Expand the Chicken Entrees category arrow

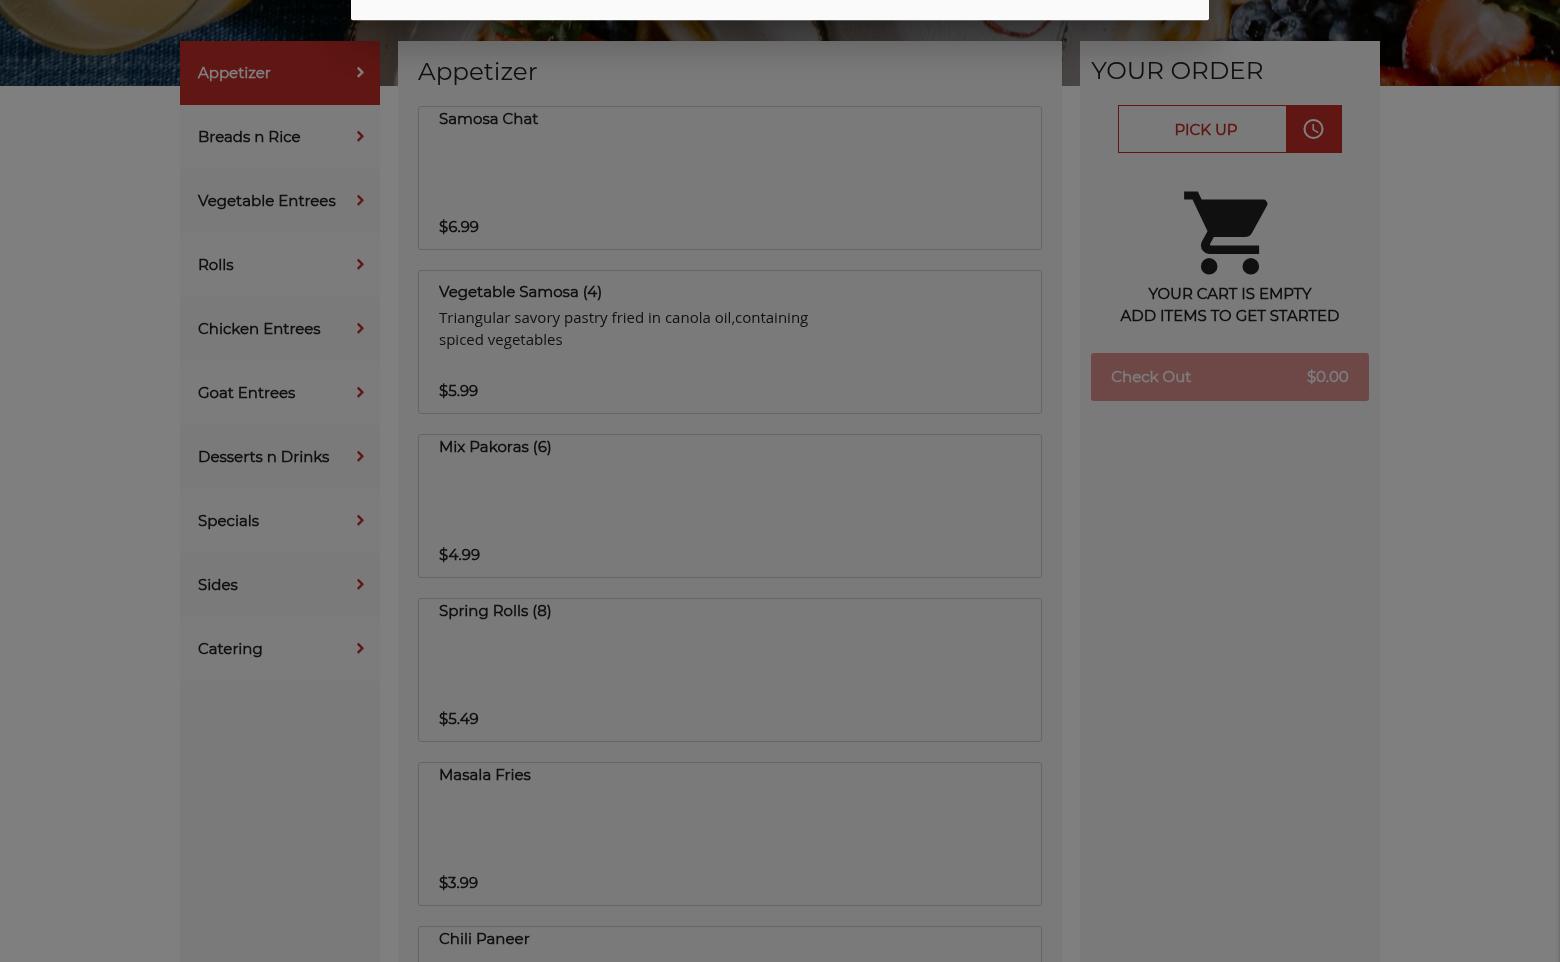tap(360, 328)
